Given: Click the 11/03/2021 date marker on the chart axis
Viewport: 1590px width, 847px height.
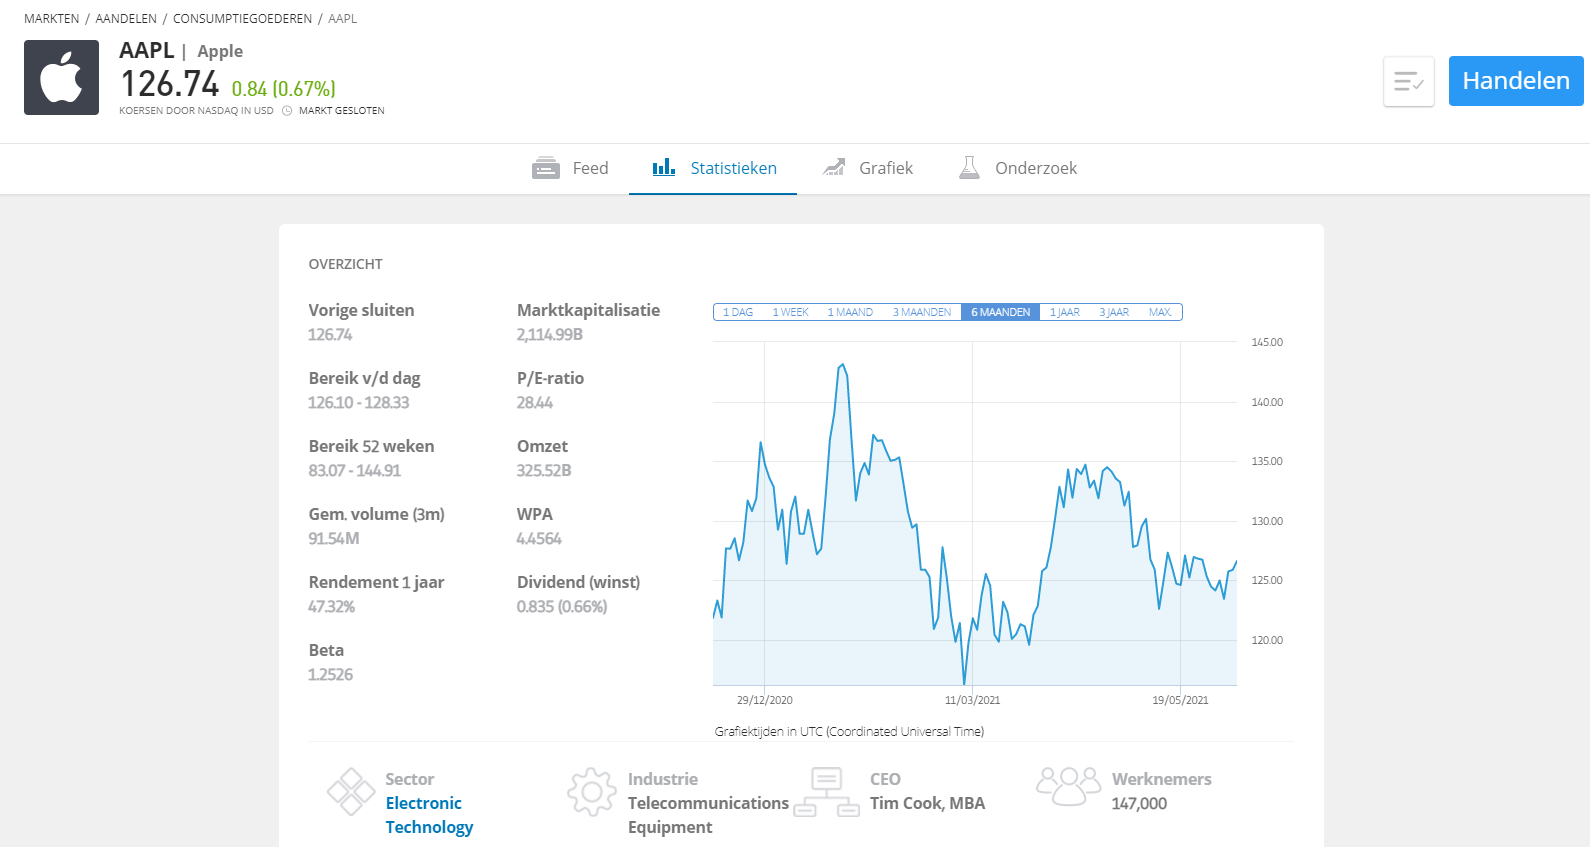Looking at the screenshot, I should (x=972, y=700).
